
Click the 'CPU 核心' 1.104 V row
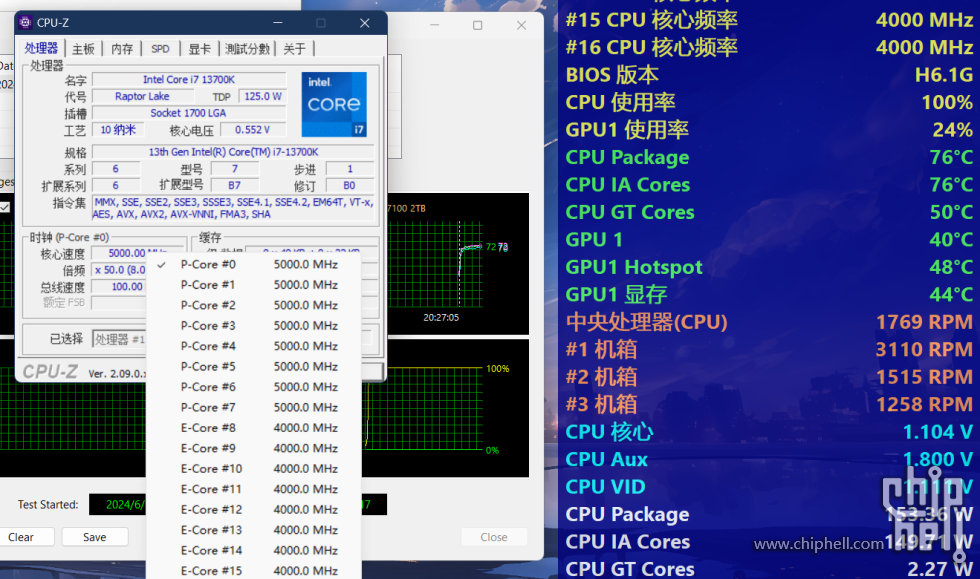point(769,432)
